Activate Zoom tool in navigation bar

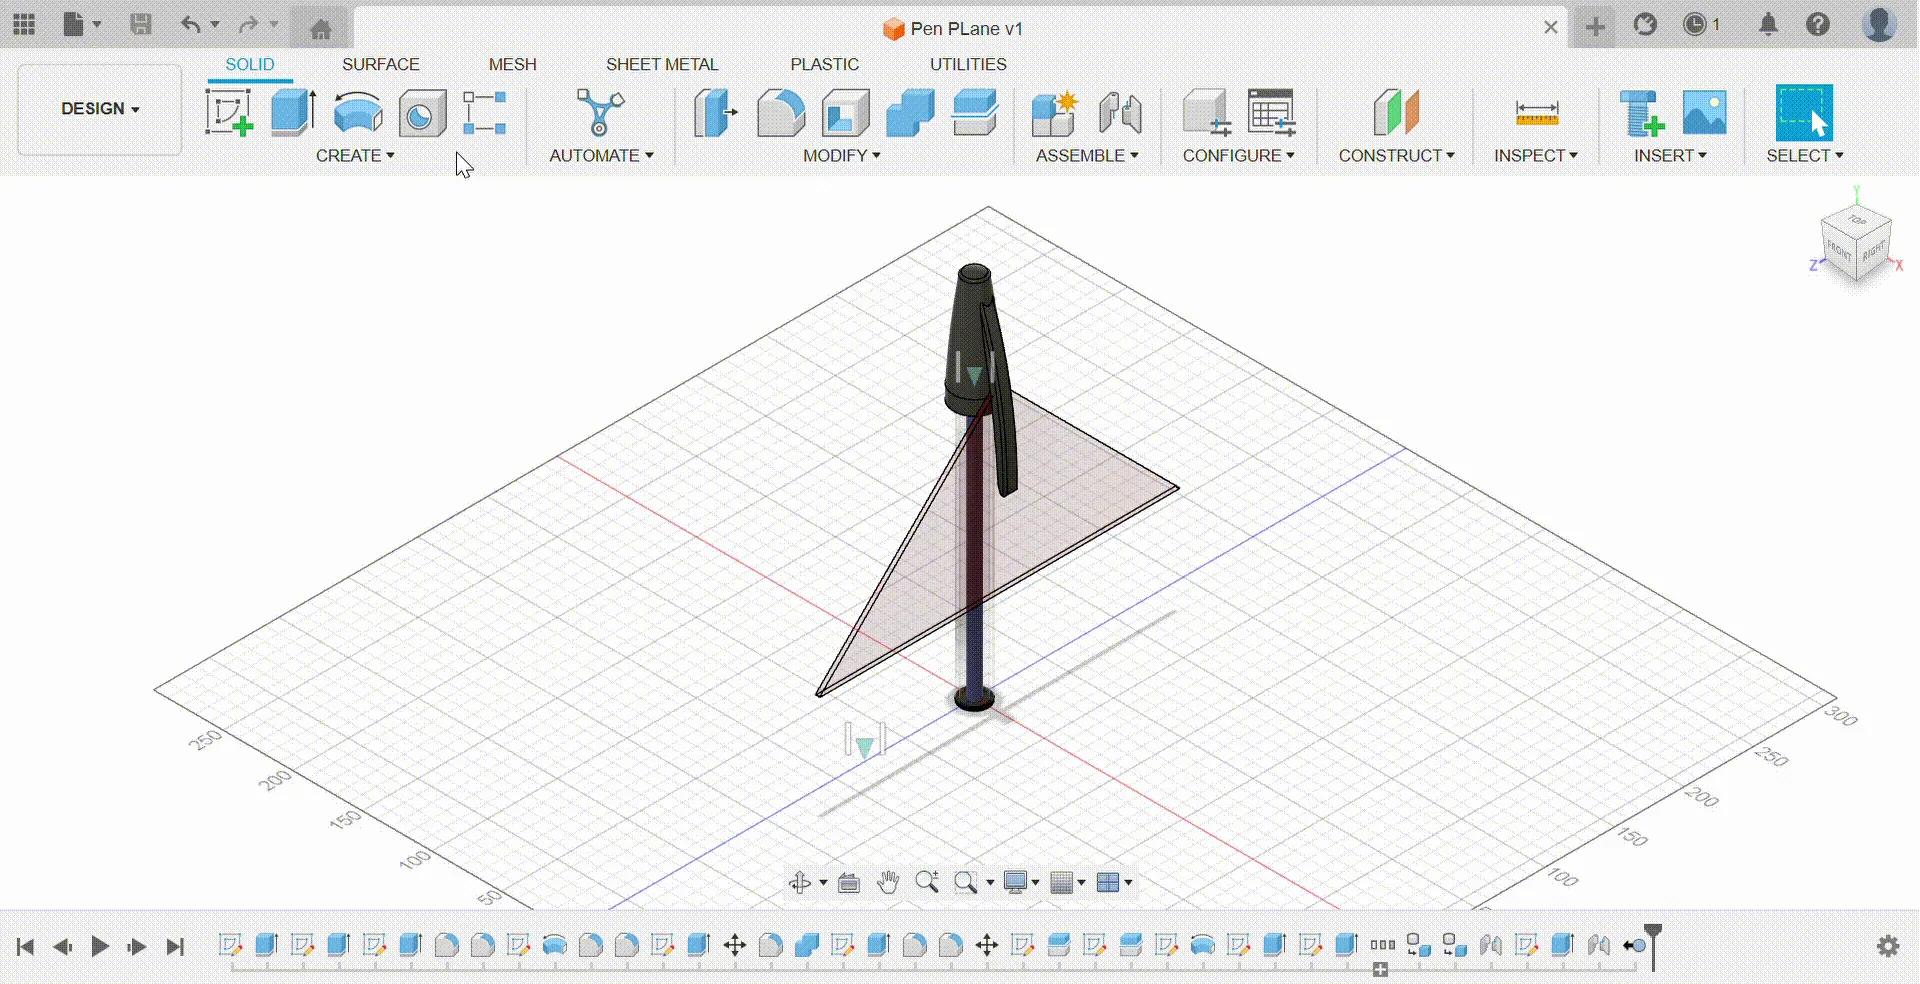click(x=926, y=882)
